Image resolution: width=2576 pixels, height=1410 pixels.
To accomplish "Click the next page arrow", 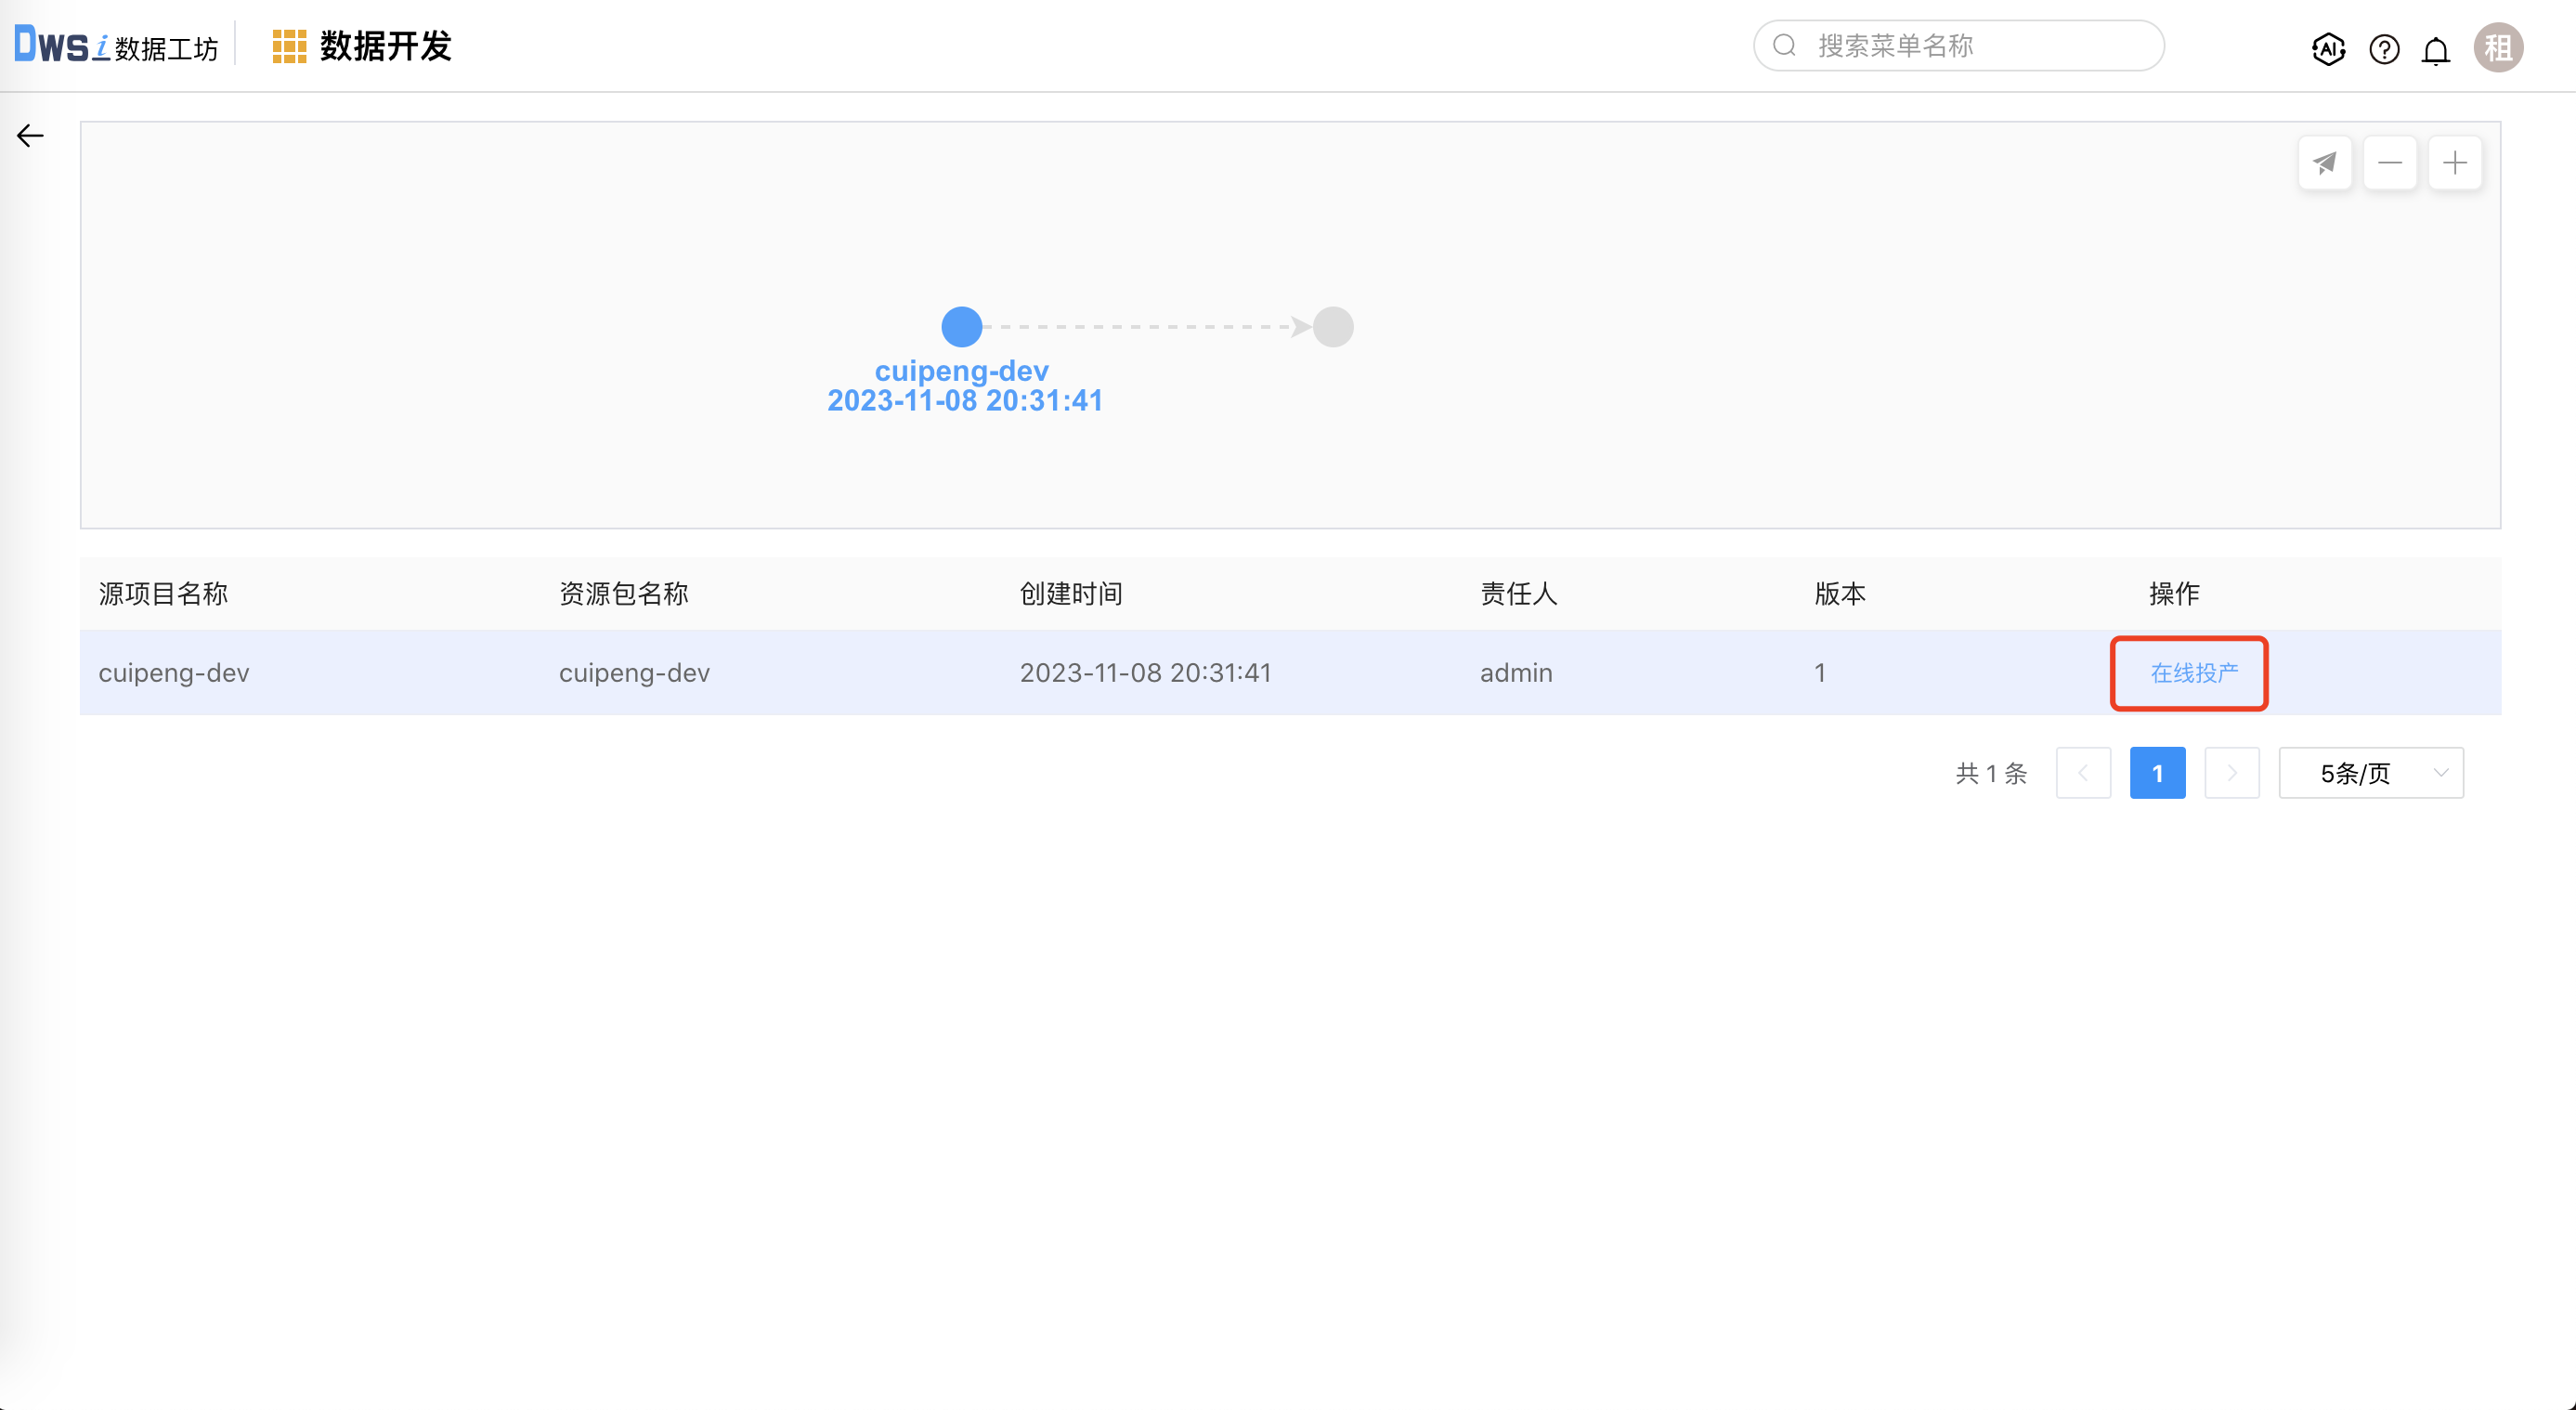I will 2232,773.
